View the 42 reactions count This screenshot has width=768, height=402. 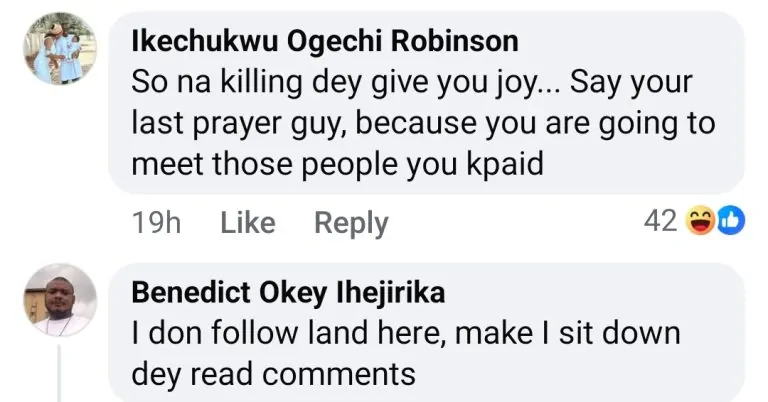click(x=661, y=221)
